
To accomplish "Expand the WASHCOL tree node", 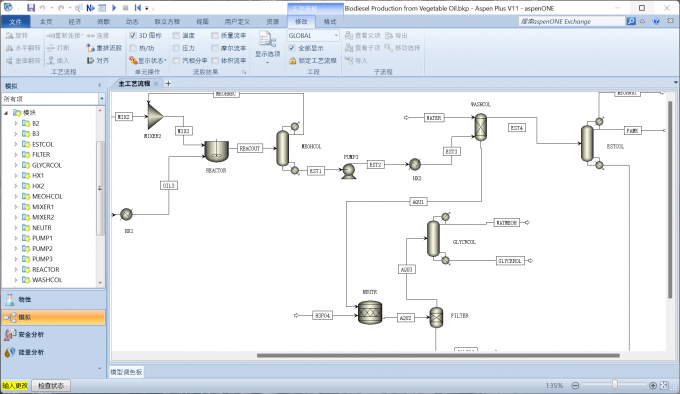I will [16, 280].
